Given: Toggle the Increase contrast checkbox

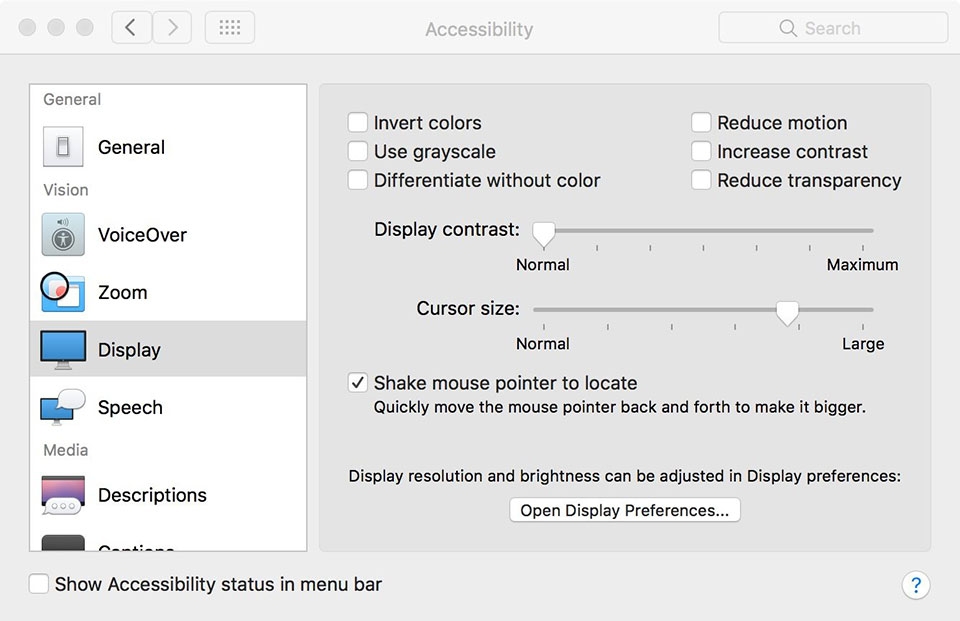Looking at the screenshot, I should pyautogui.click(x=701, y=152).
